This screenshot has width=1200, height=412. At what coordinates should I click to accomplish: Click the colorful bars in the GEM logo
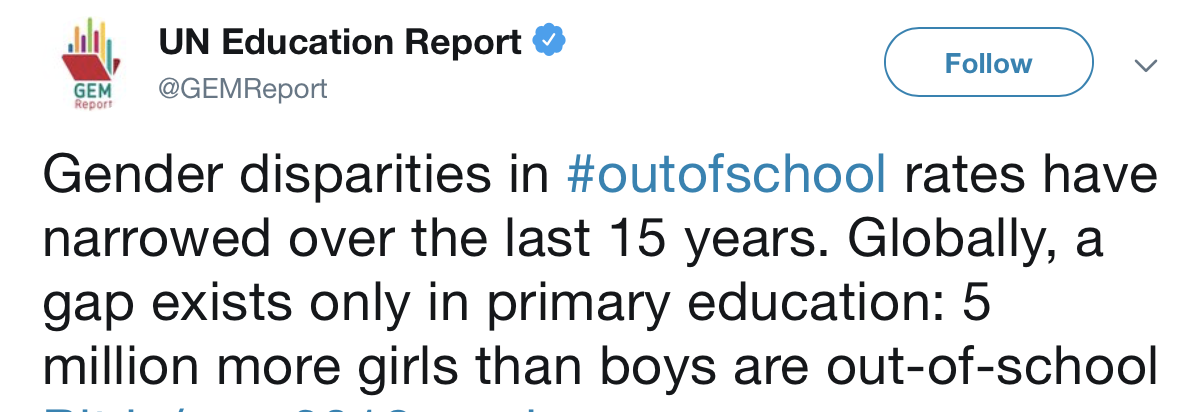(x=91, y=37)
